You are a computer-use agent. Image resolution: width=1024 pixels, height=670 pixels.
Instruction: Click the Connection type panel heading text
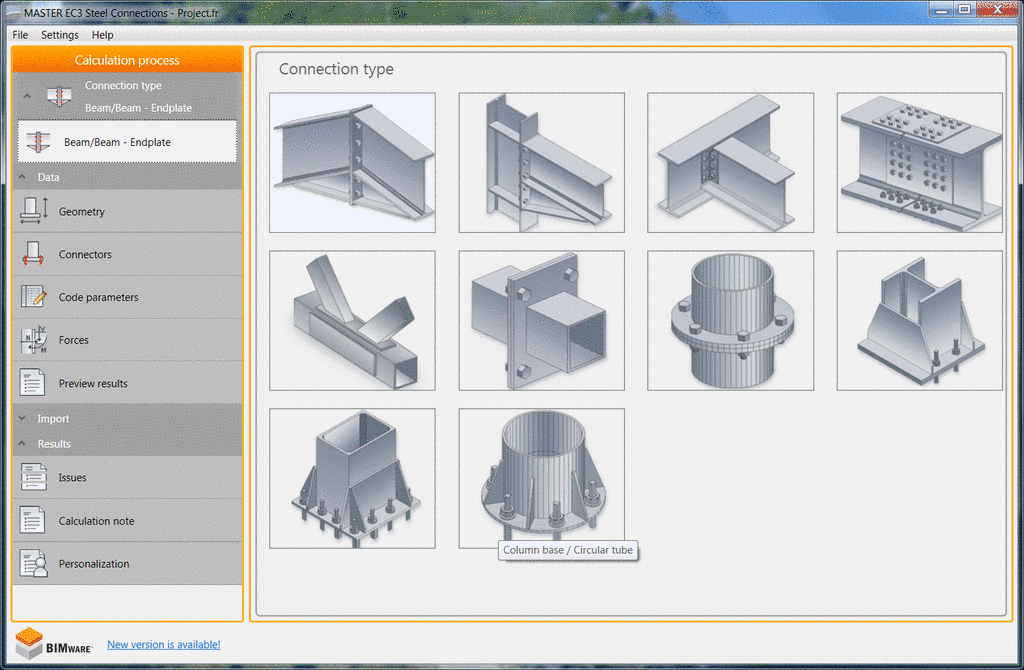[336, 69]
